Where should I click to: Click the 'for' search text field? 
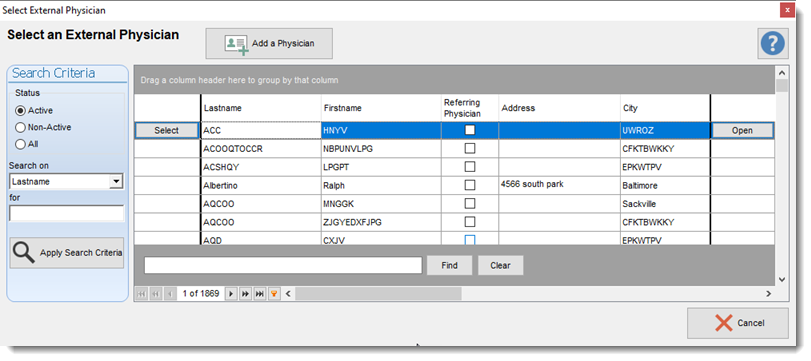(67, 213)
